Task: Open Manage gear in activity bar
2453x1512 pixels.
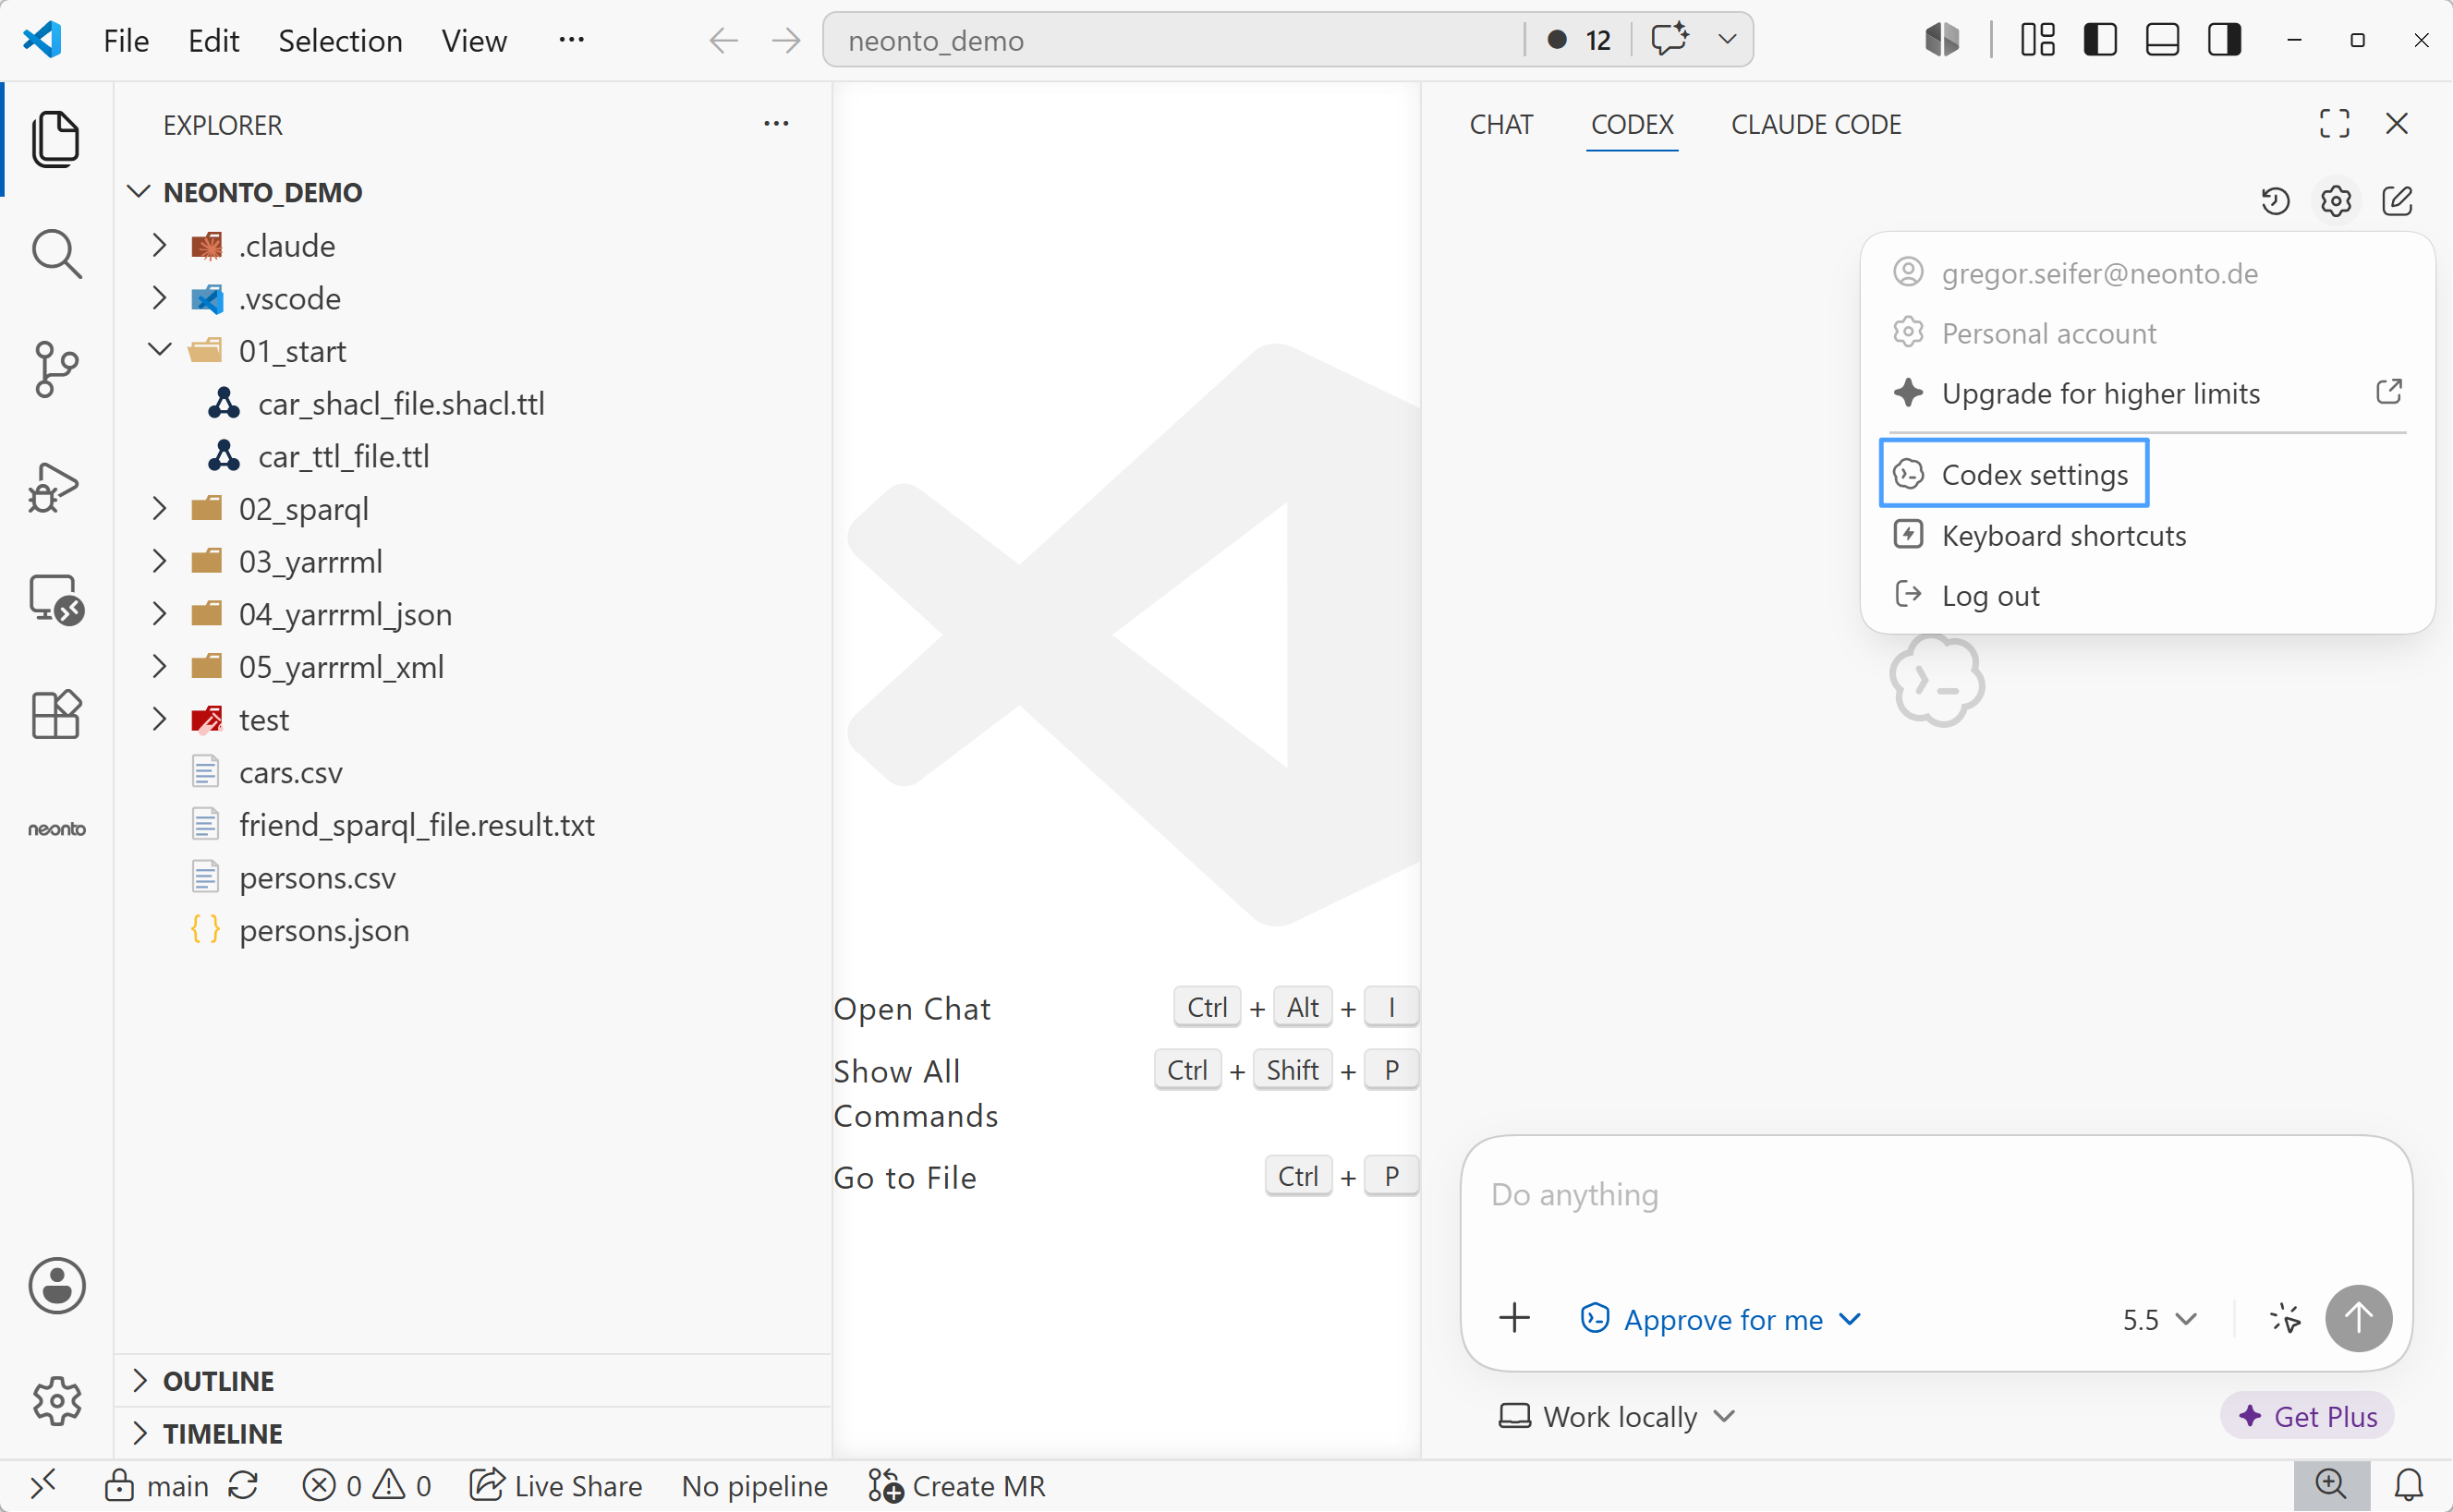Action: click(57, 1400)
